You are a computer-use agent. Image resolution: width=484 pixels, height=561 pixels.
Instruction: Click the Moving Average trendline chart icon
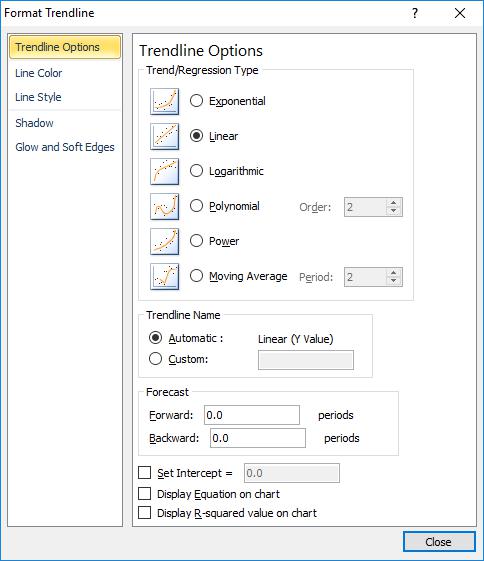[165, 277]
